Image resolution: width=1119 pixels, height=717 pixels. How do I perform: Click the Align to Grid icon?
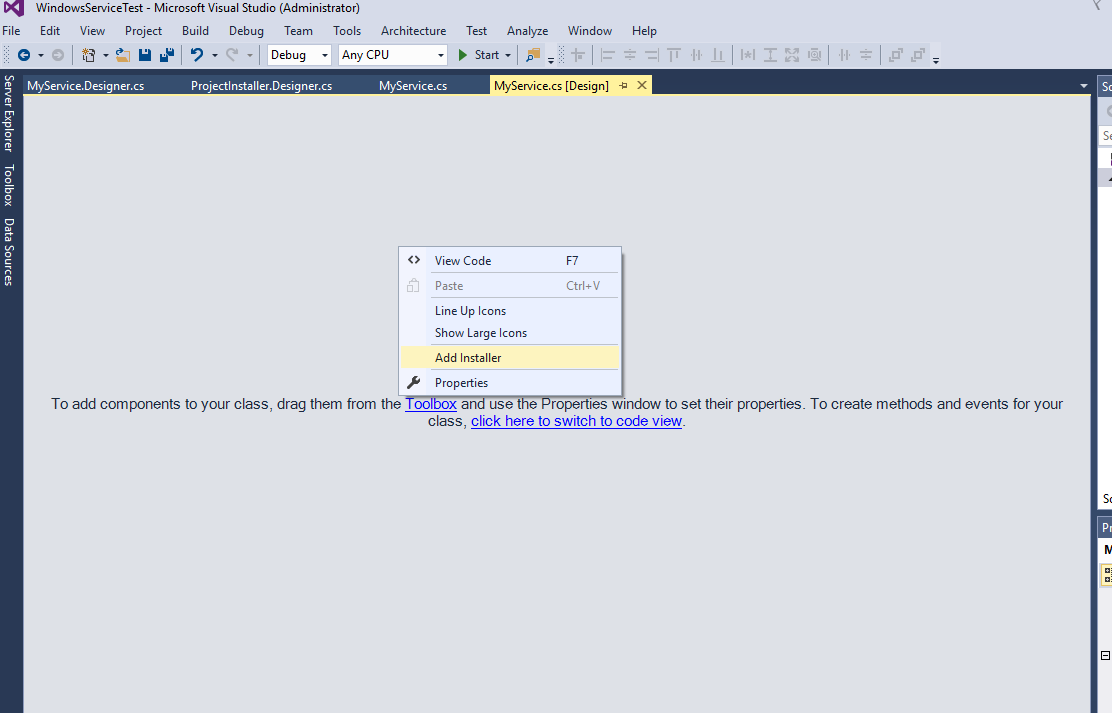pyautogui.click(x=578, y=55)
